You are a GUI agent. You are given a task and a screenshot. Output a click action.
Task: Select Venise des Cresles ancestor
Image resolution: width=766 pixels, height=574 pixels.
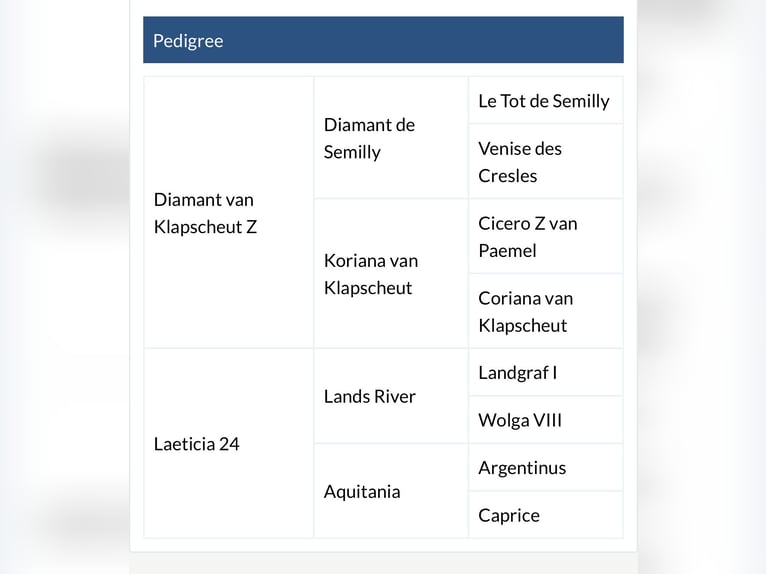(520, 162)
